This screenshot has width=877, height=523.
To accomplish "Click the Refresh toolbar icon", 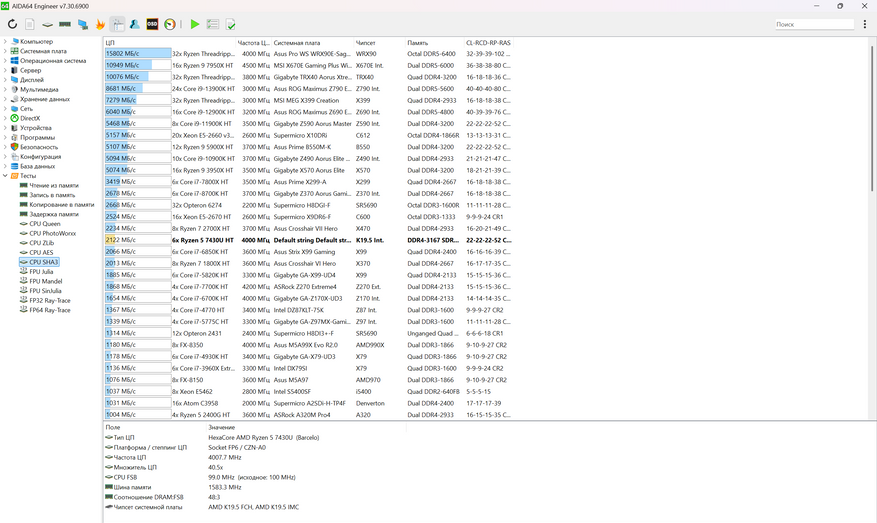I will pyautogui.click(x=12, y=24).
